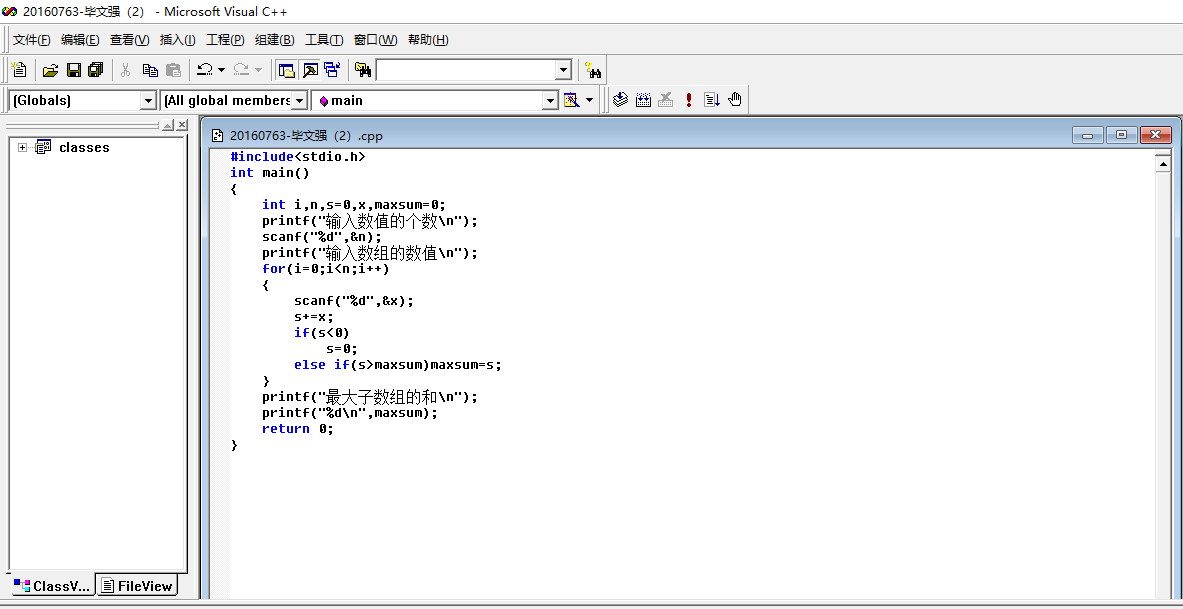
Task: Open the 工具(T) menu
Action: (x=324, y=40)
